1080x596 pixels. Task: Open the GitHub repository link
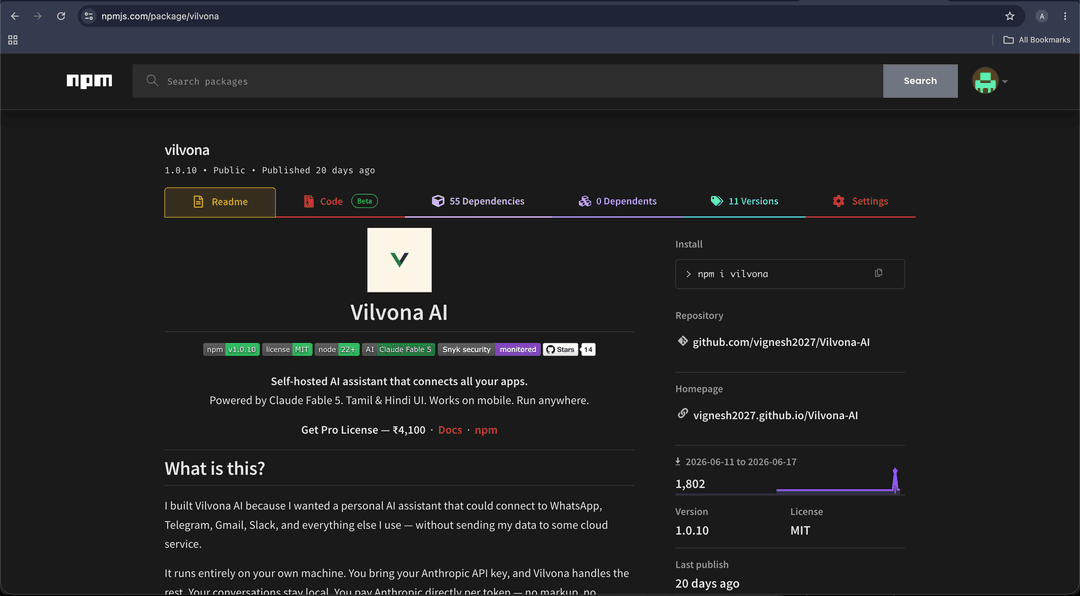point(781,342)
